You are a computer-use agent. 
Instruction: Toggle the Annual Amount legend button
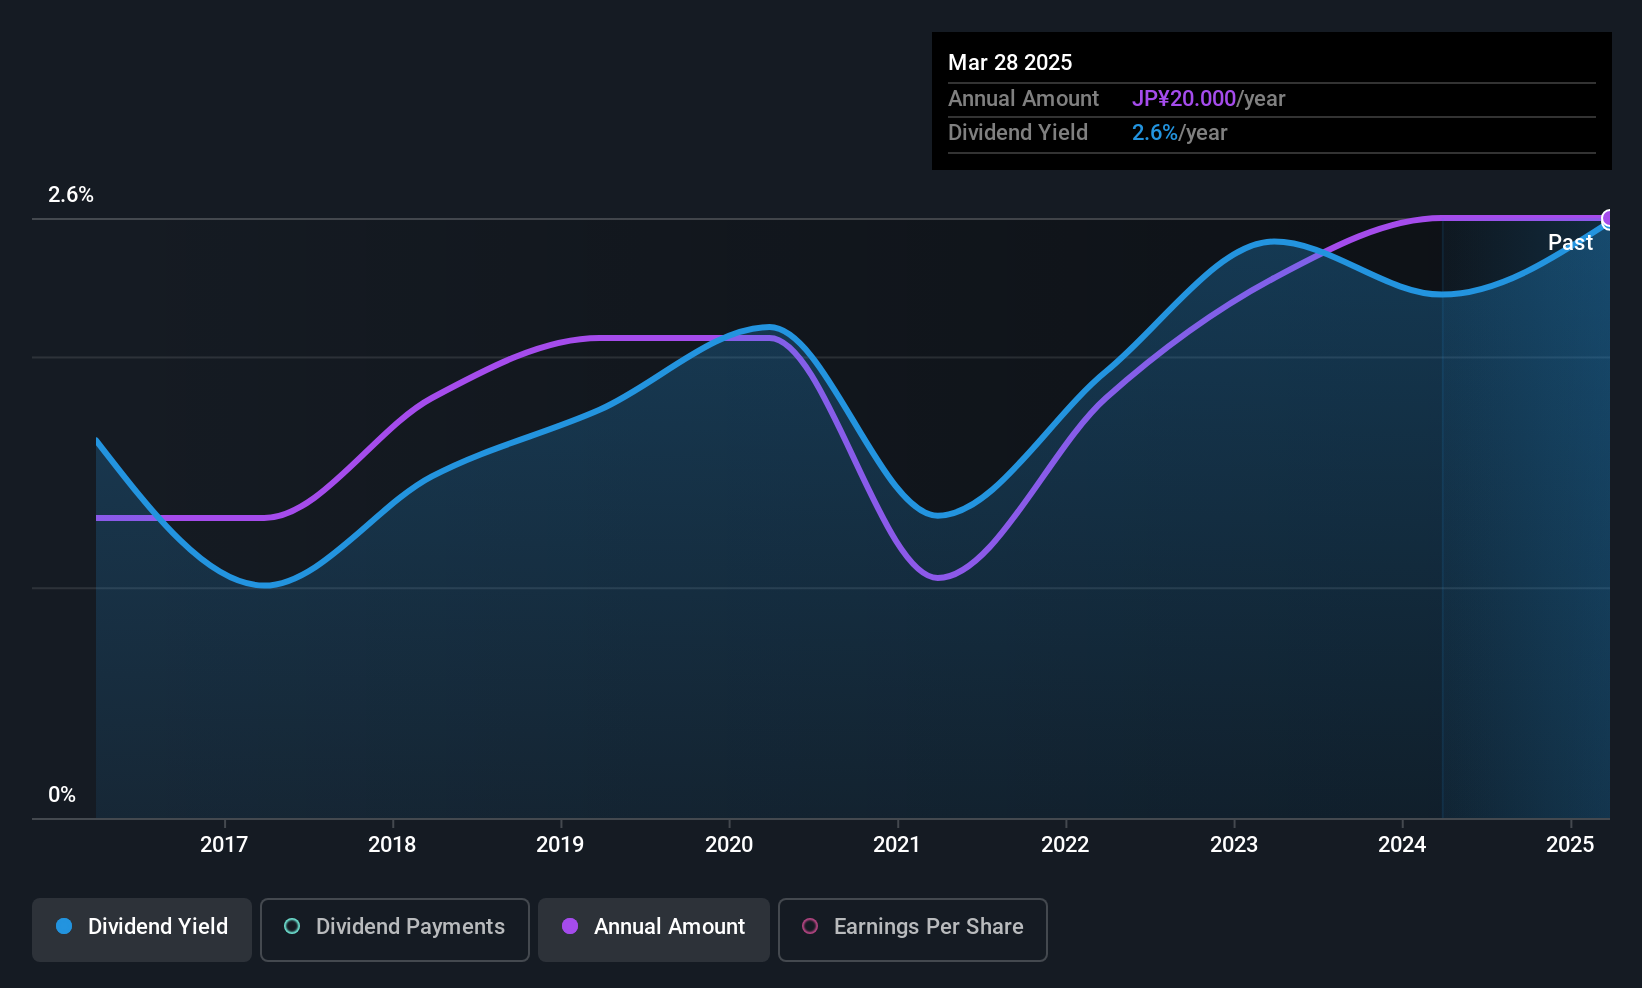pyautogui.click(x=654, y=929)
